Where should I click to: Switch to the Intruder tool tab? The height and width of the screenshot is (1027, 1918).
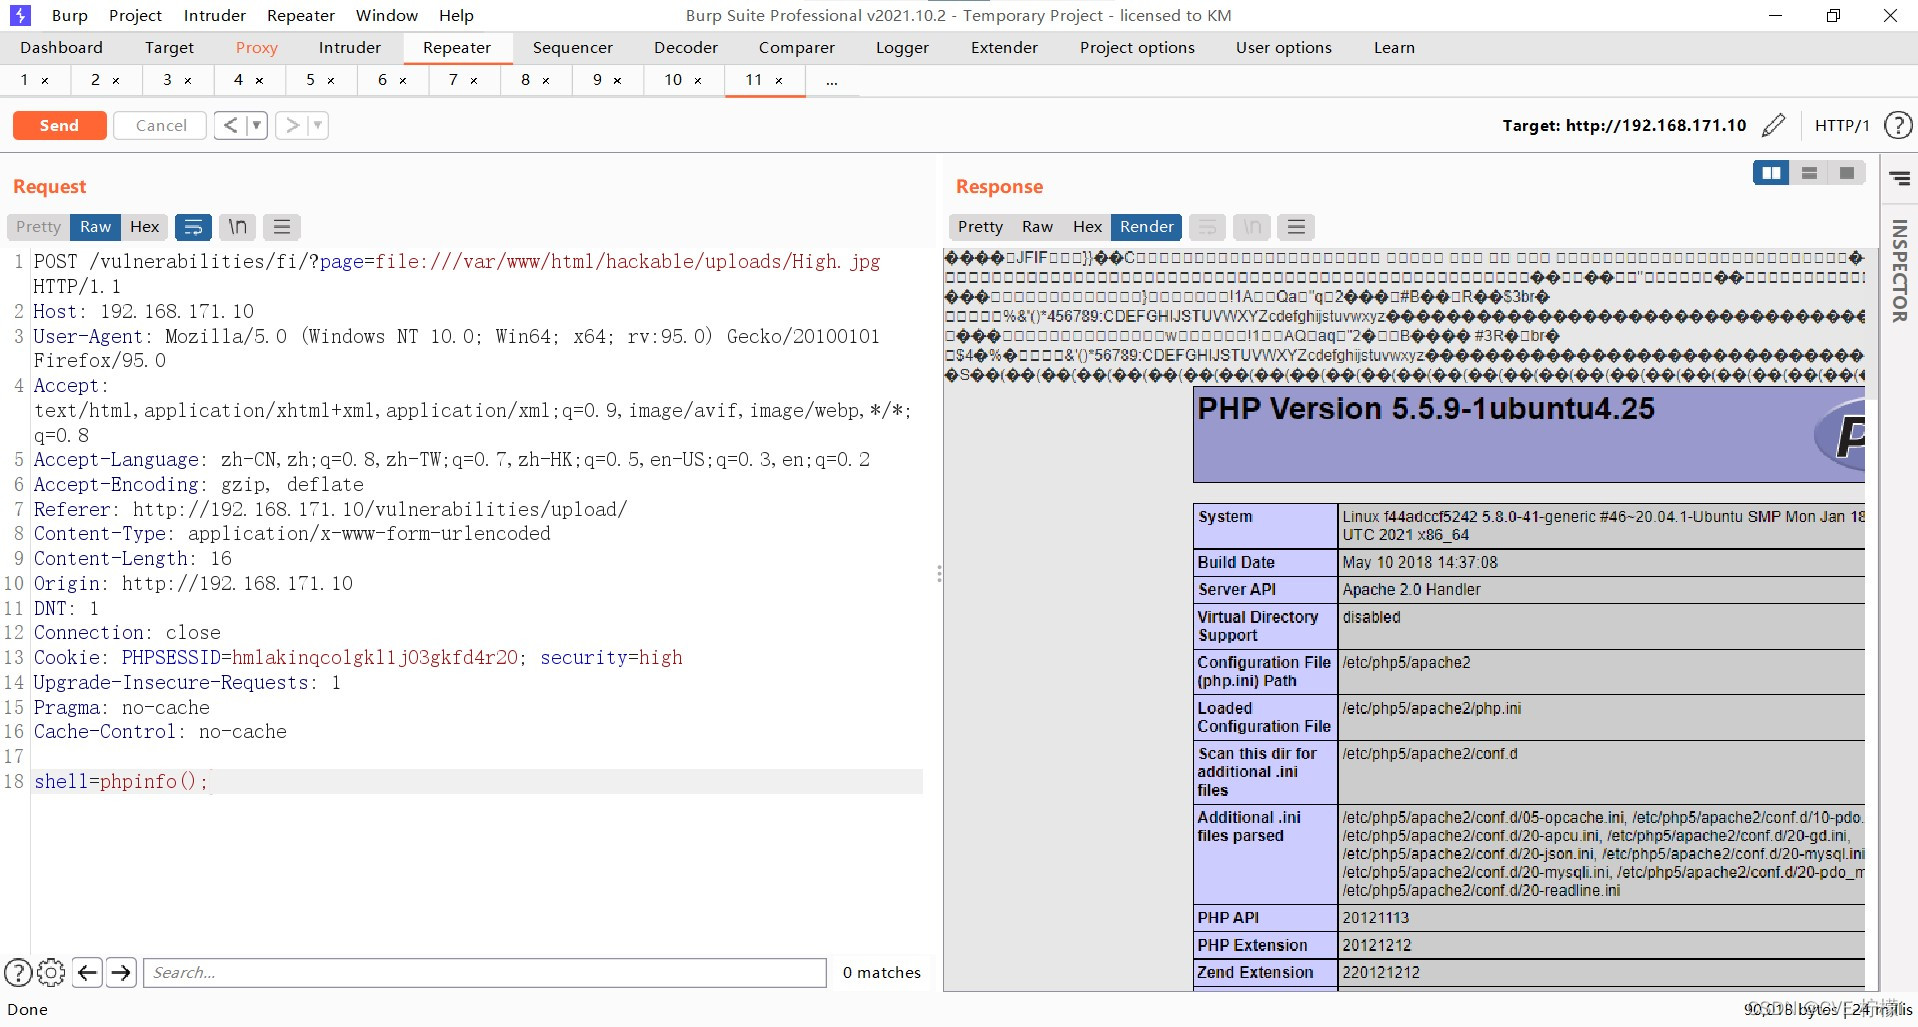[x=350, y=47]
